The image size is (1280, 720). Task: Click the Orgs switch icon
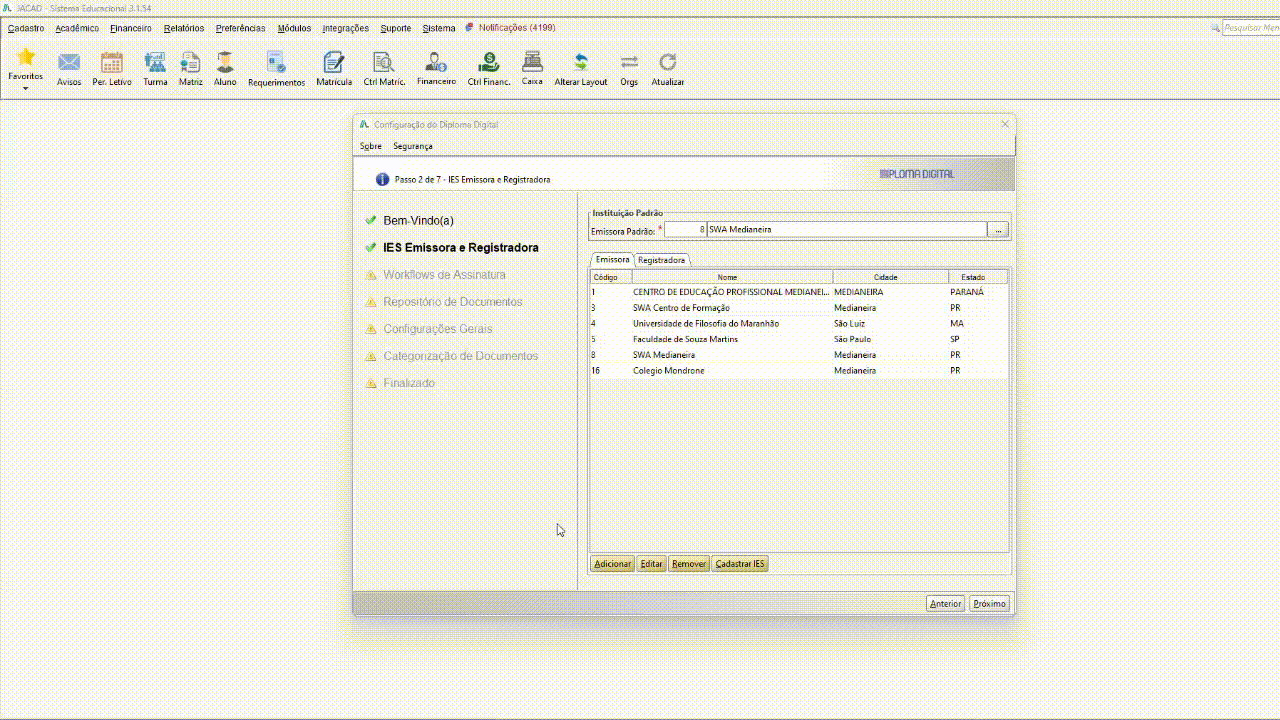(629, 63)
